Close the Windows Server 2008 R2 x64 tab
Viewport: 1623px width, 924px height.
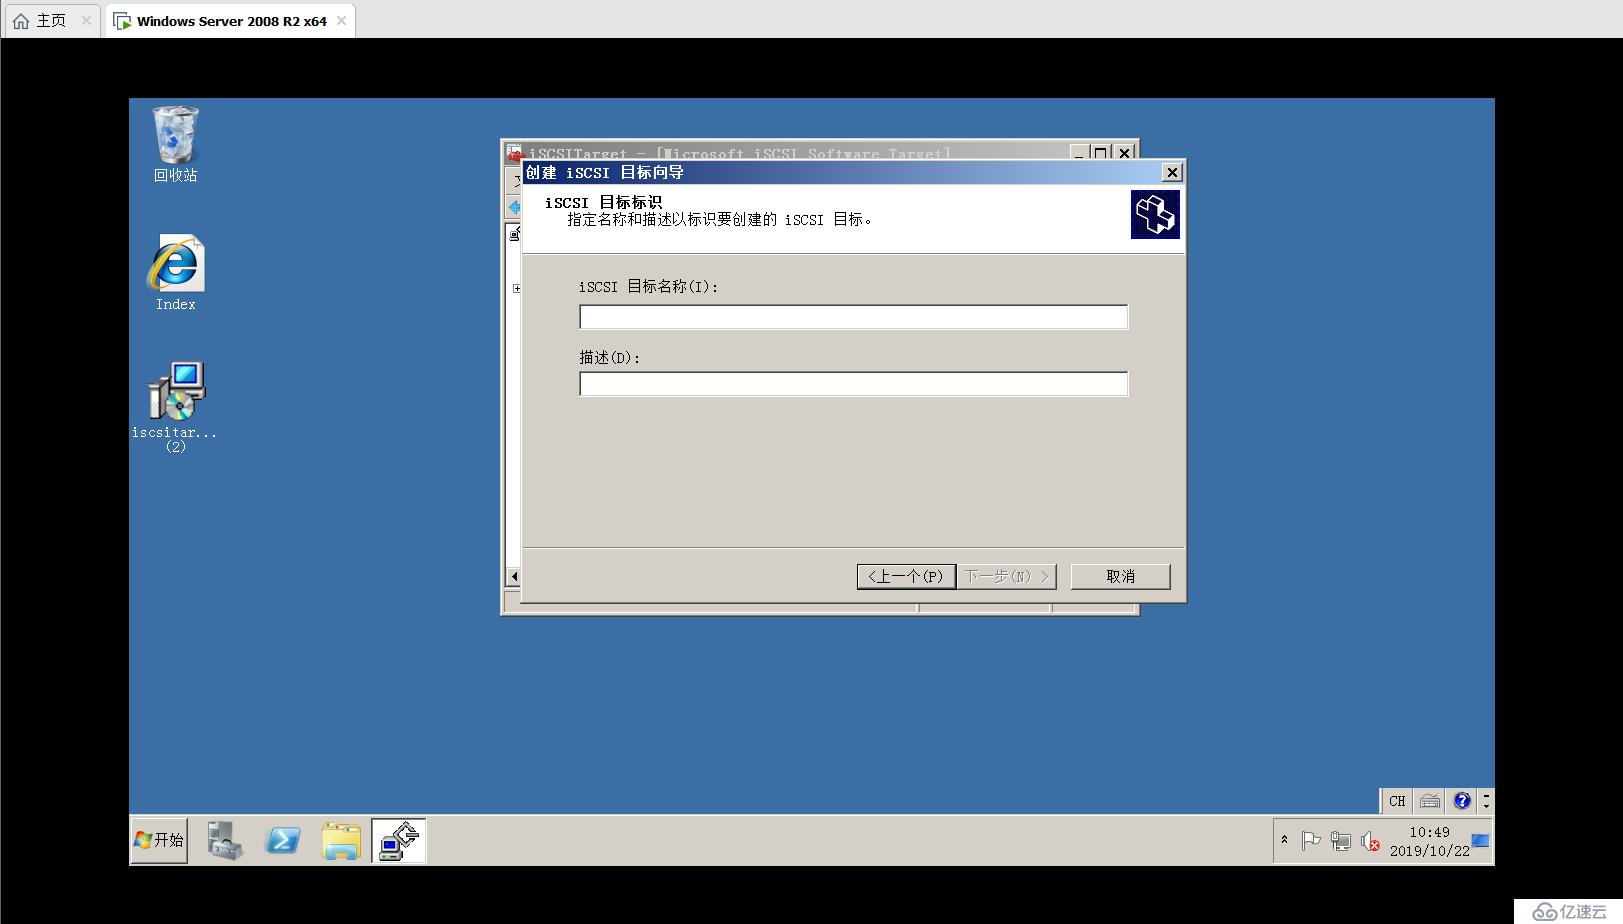coord(341,21)
